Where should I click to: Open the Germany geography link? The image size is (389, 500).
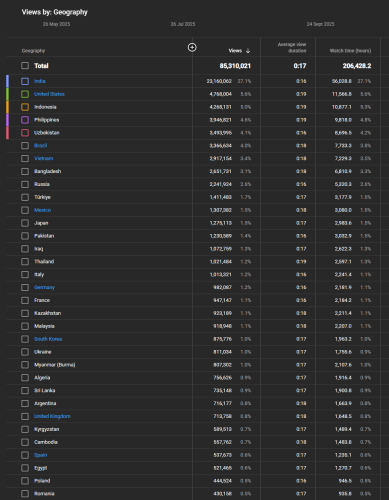point(44,287)
